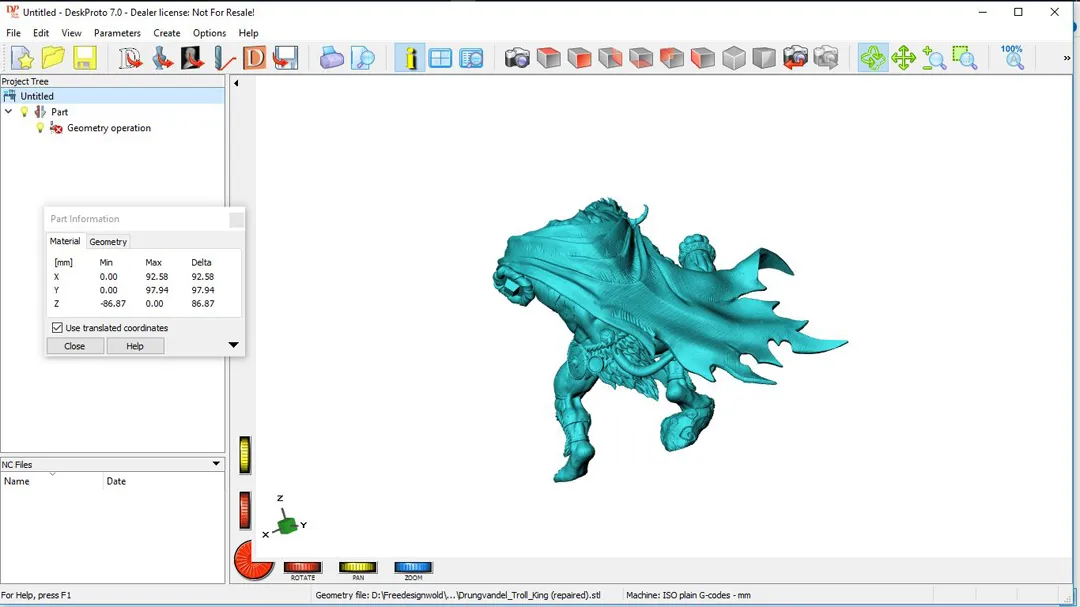Screen dimensions: 1080x607
Task: Toggle the Geometry operation light bulb
Action: (40, 127)
